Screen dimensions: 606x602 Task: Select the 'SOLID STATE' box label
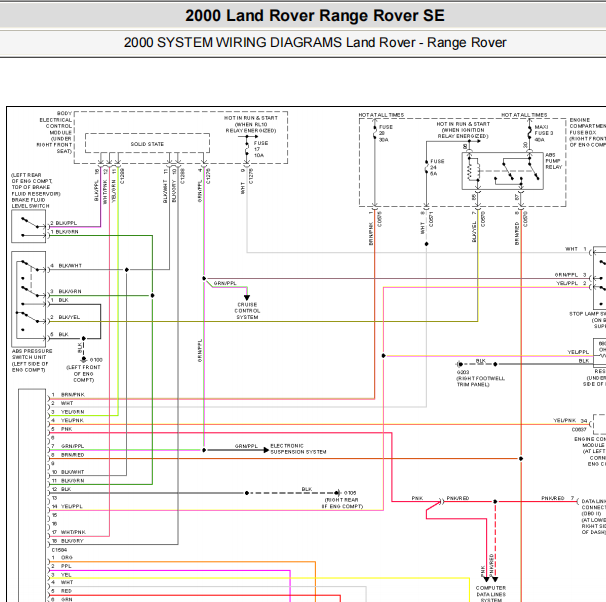[x=147, y=144]
